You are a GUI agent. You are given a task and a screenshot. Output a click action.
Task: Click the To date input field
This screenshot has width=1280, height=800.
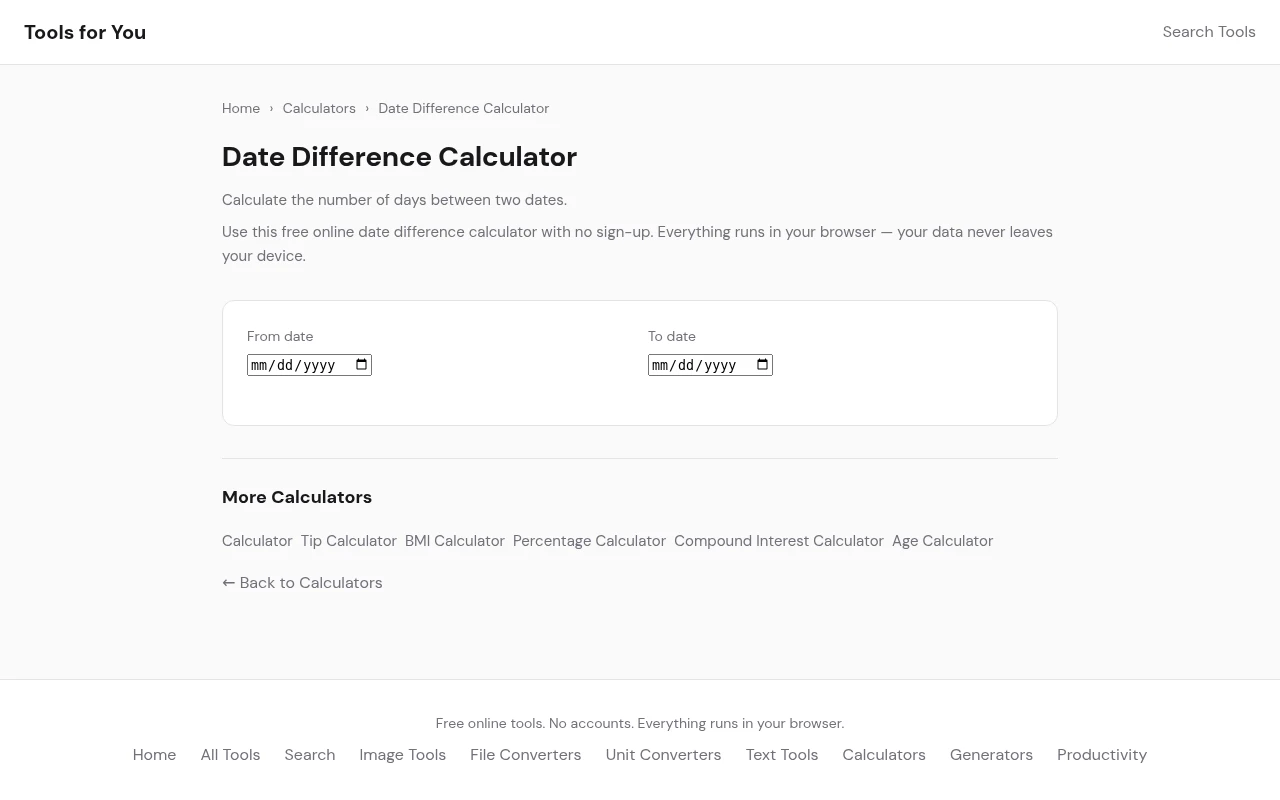(696, 365)
